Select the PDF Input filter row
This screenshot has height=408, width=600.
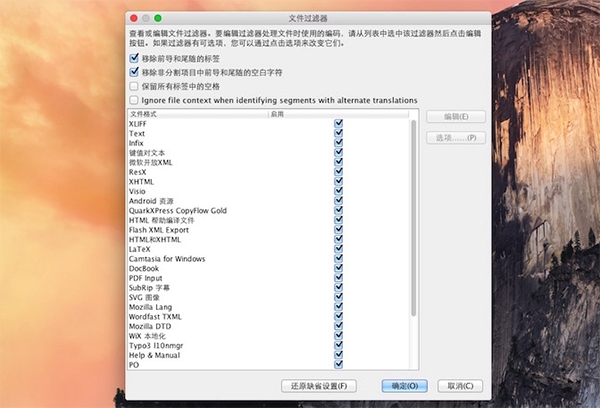pos(269,277)
